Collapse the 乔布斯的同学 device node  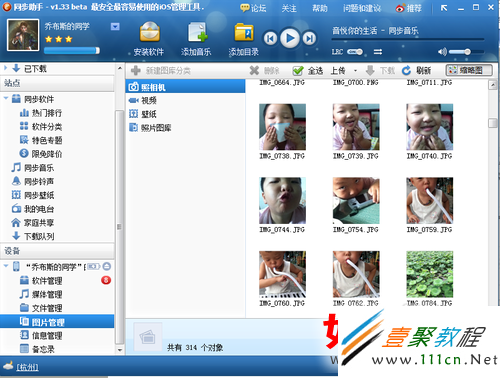tap(6, 266)
